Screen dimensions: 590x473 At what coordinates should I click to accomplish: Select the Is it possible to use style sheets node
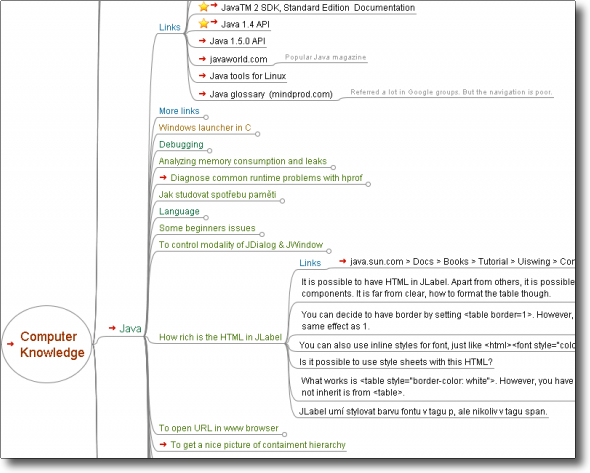395,362
